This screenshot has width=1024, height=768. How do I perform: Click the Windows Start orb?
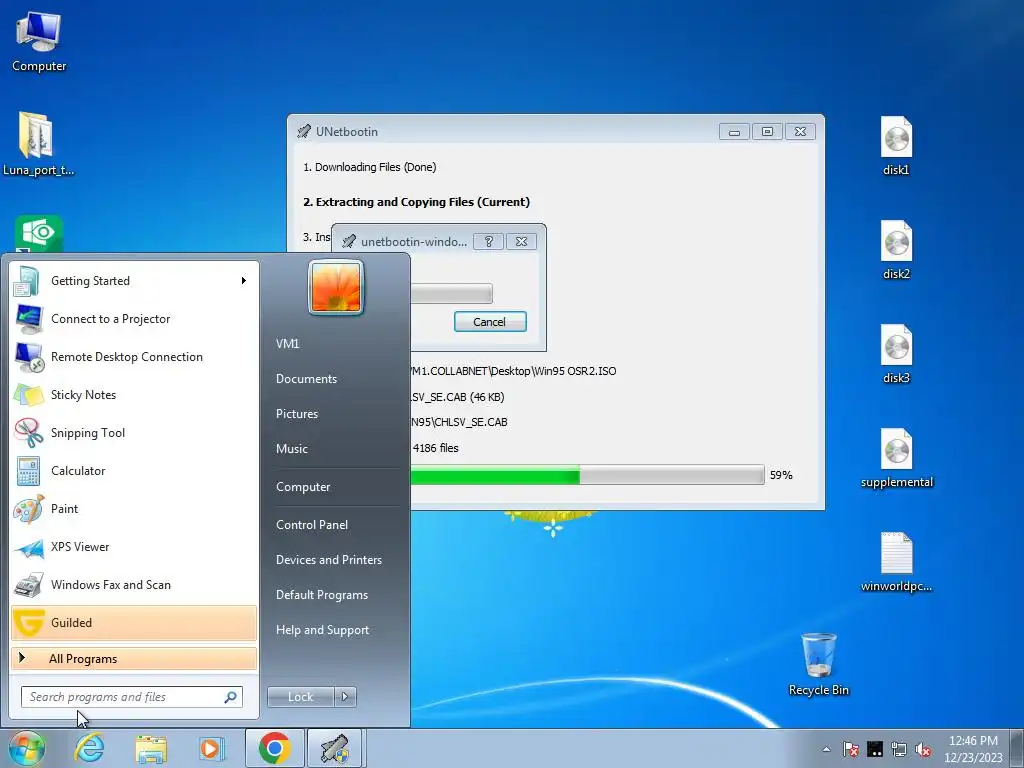[x=26, y=748]
